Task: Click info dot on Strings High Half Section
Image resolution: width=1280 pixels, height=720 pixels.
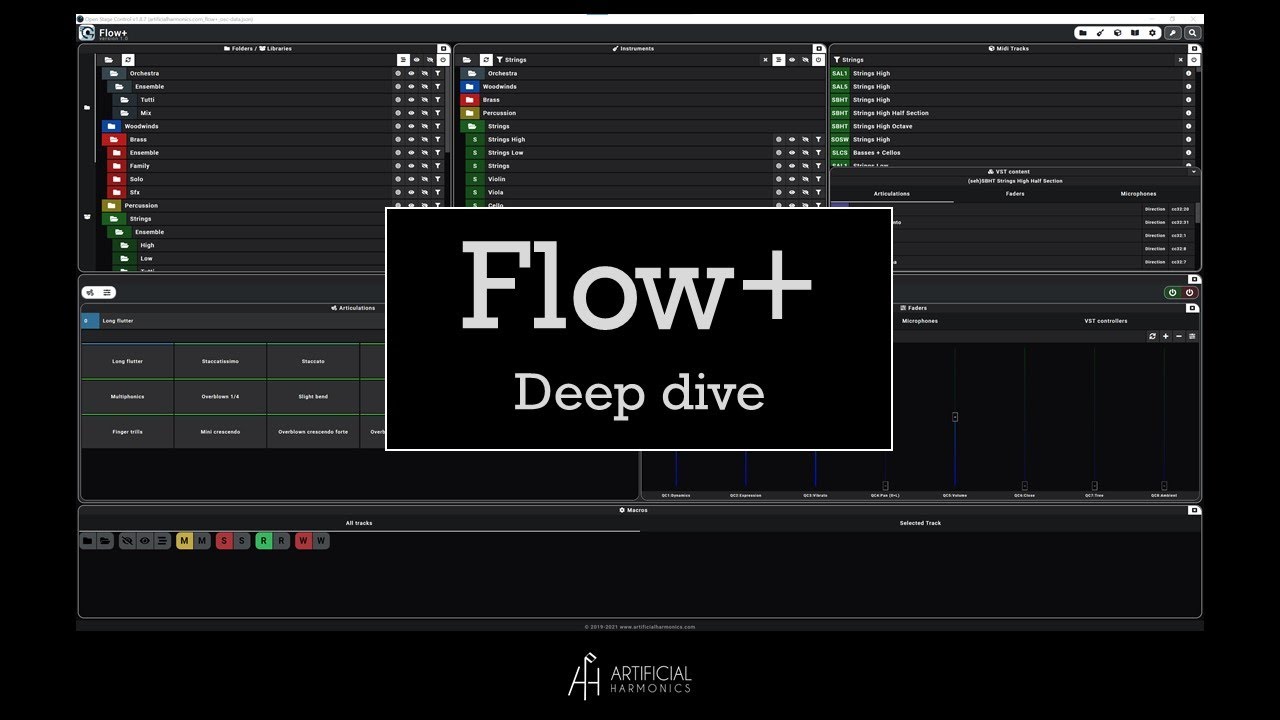Action: [1188, 113]
